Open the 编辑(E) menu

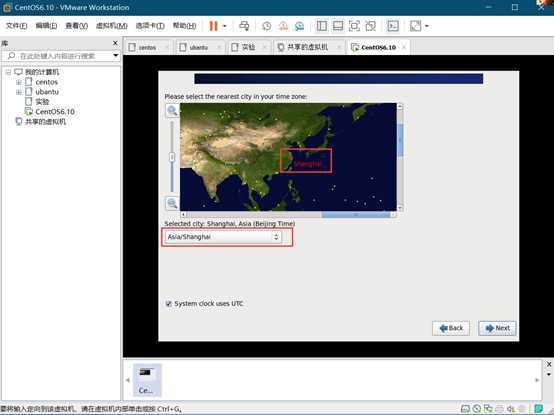point(46,26)
